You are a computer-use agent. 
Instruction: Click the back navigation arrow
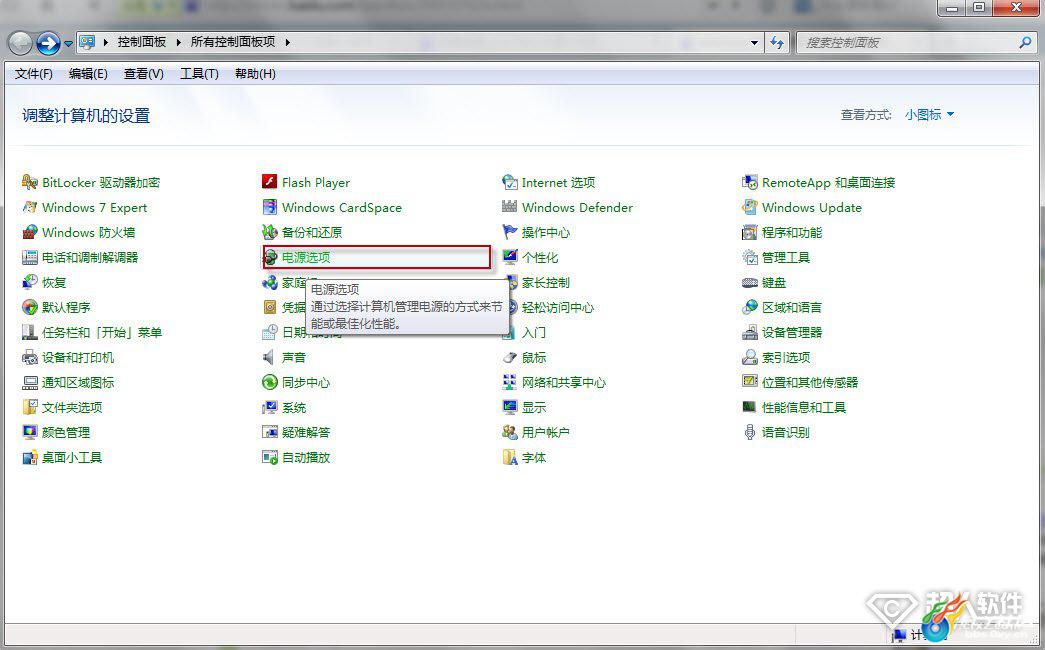tap(20, 44)
